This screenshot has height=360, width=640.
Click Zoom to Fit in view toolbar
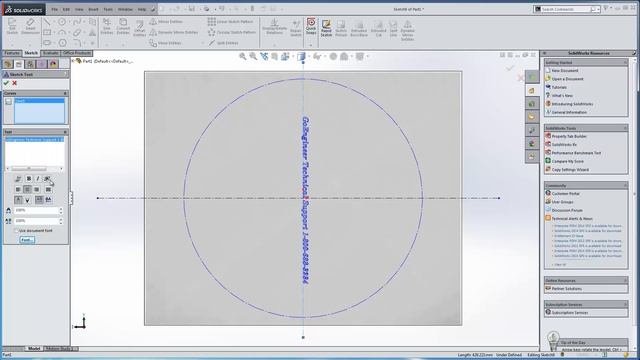pos(243,56)
